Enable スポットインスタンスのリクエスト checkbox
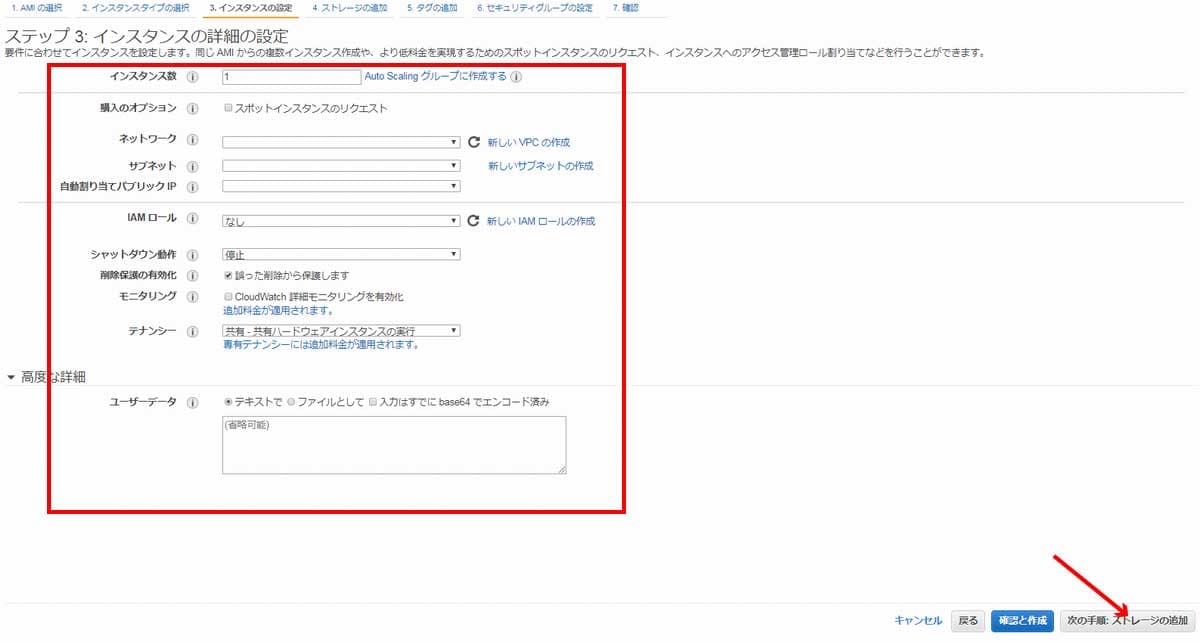Image resolution: width=1200 pixels, height=643 pixels. [x=229, y=108]
